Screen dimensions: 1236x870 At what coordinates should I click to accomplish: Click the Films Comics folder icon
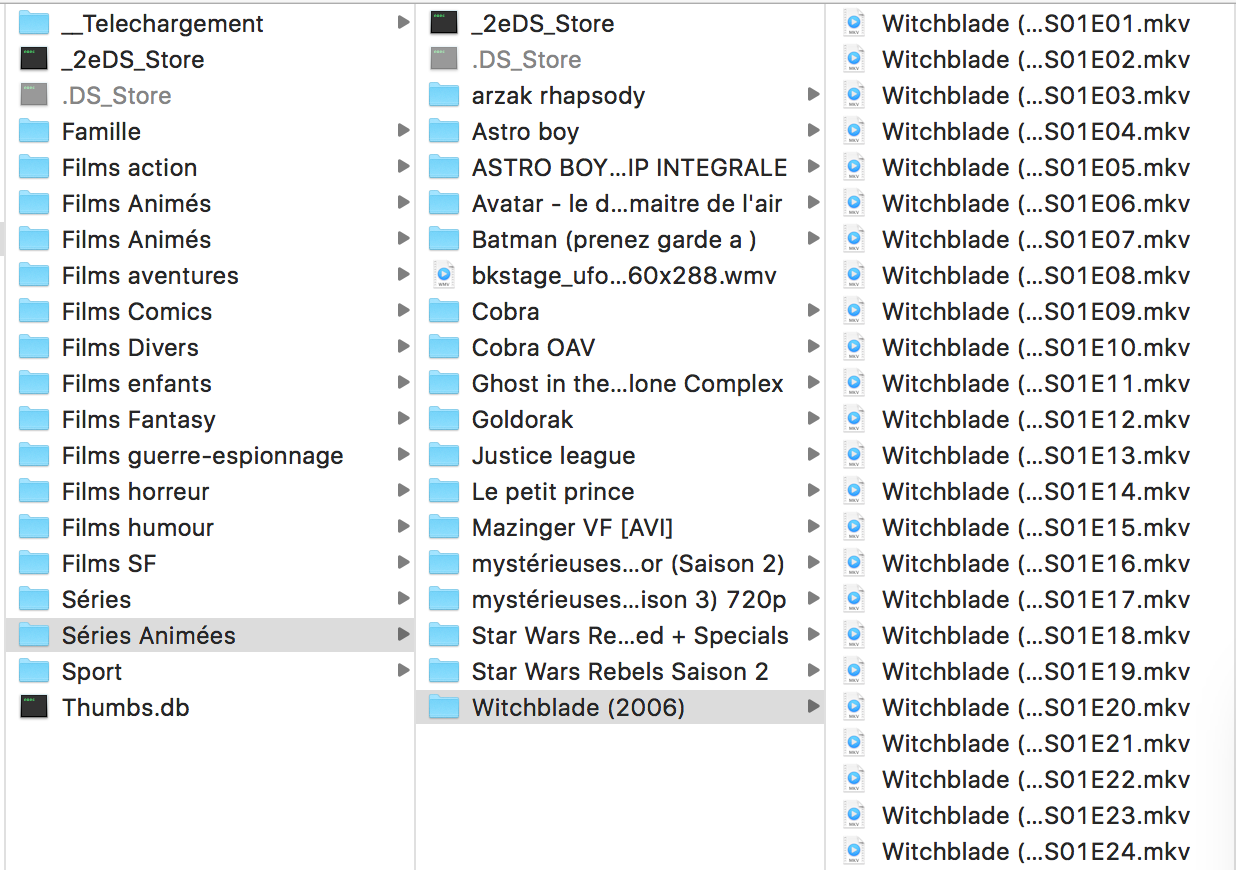[x=34, y=311]
